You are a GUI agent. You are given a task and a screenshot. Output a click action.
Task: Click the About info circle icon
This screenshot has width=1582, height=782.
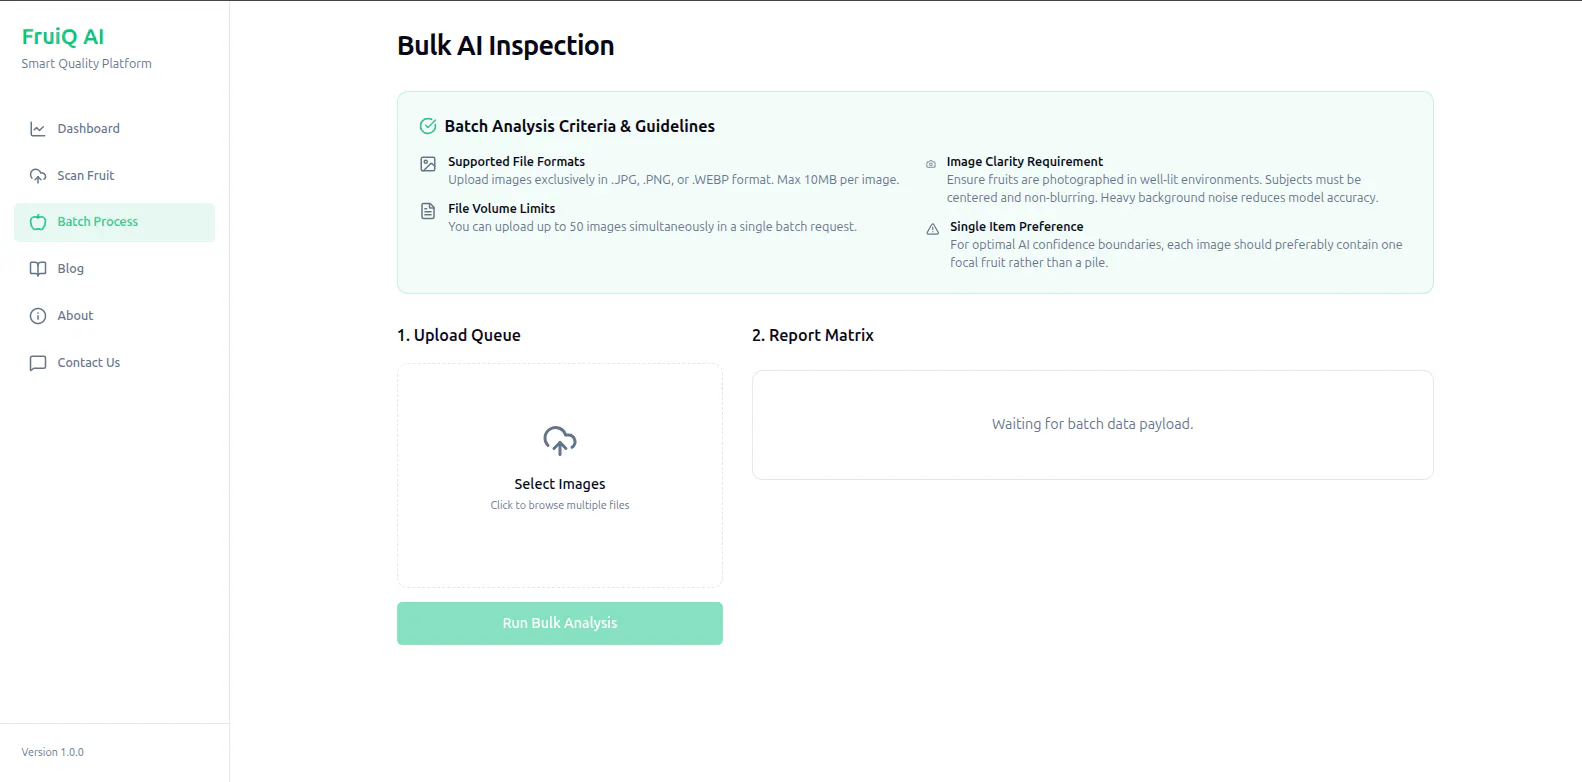coord(38,316)
